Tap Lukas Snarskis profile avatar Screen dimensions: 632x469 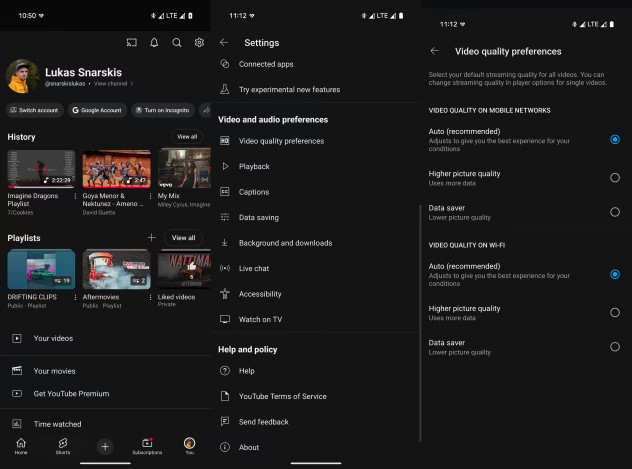[22, 77]
